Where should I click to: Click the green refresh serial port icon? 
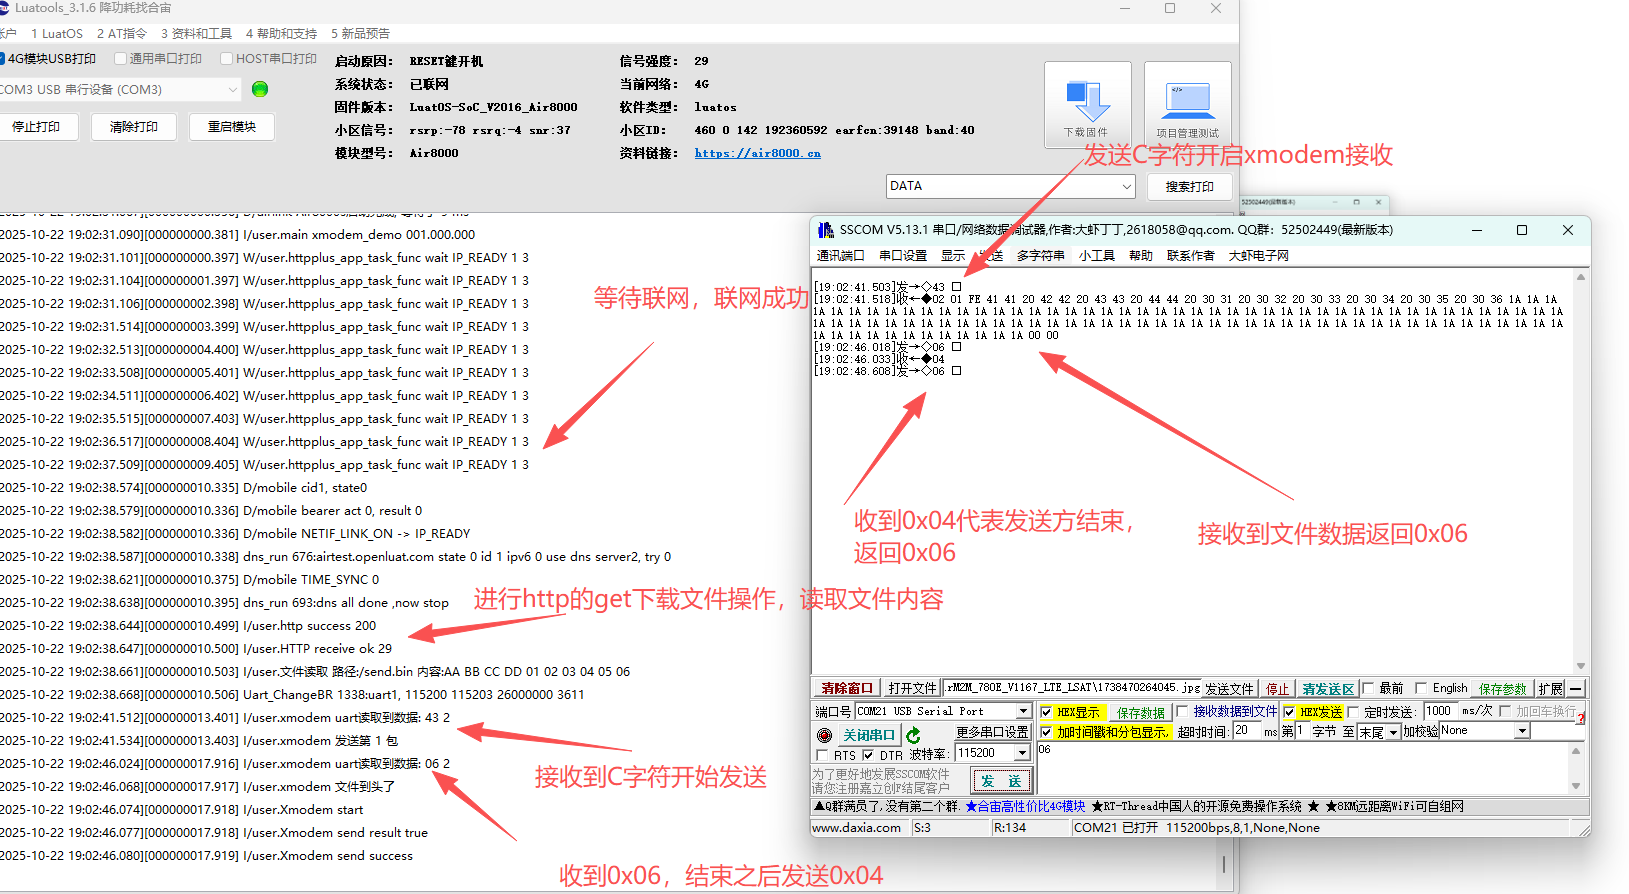click(x=913, y=735)
